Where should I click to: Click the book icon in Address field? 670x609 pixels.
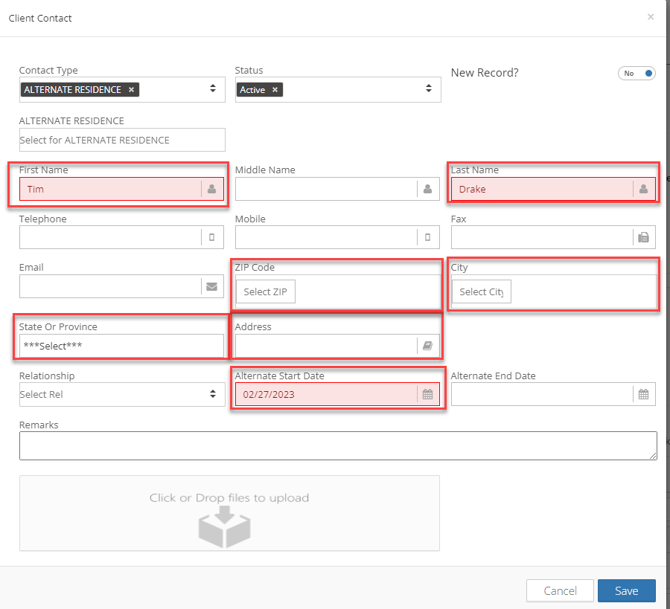(x=427, y=346)
